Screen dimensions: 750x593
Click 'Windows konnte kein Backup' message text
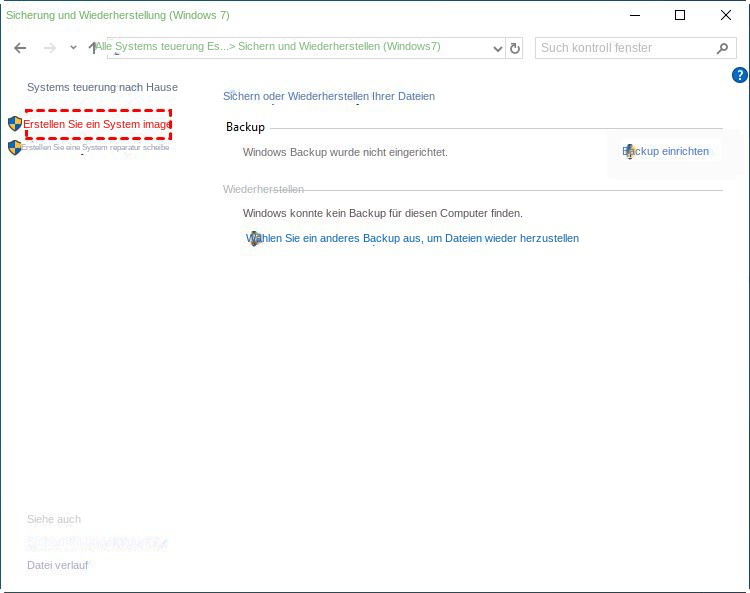tap(383, 213)
